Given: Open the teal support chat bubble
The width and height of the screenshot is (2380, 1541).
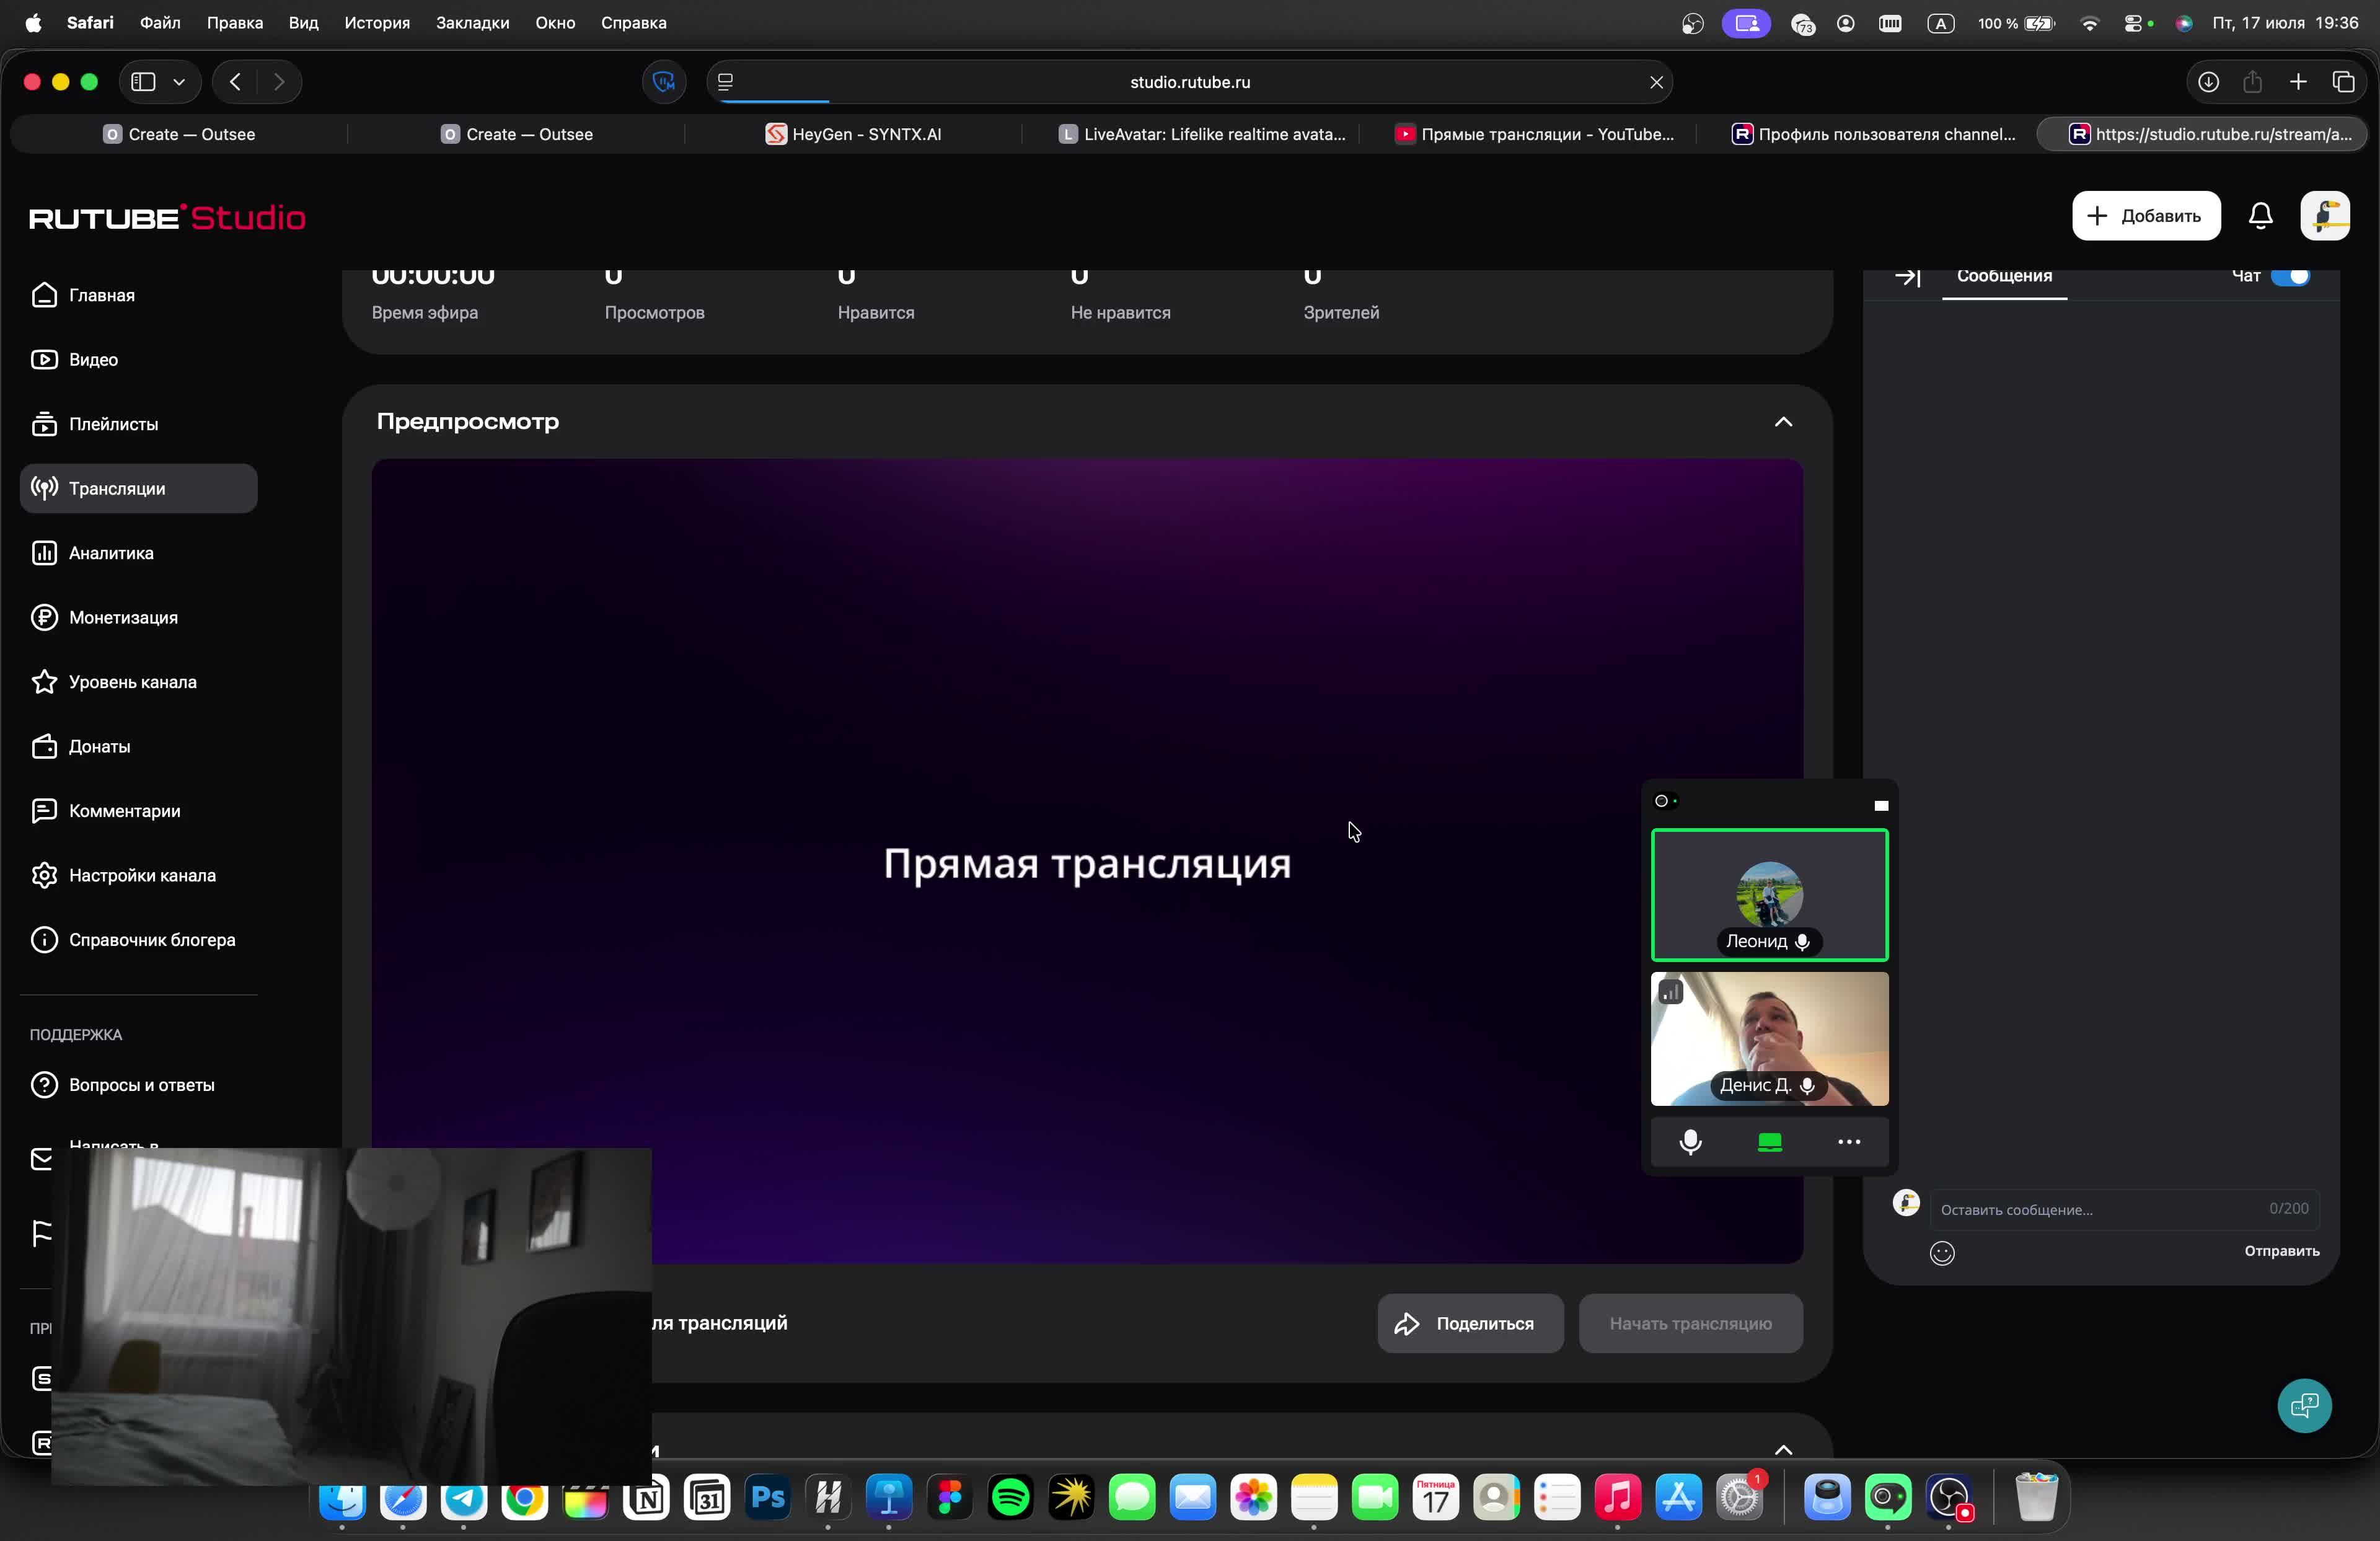Looking at the screenshot, I should pos(2304,1406).
